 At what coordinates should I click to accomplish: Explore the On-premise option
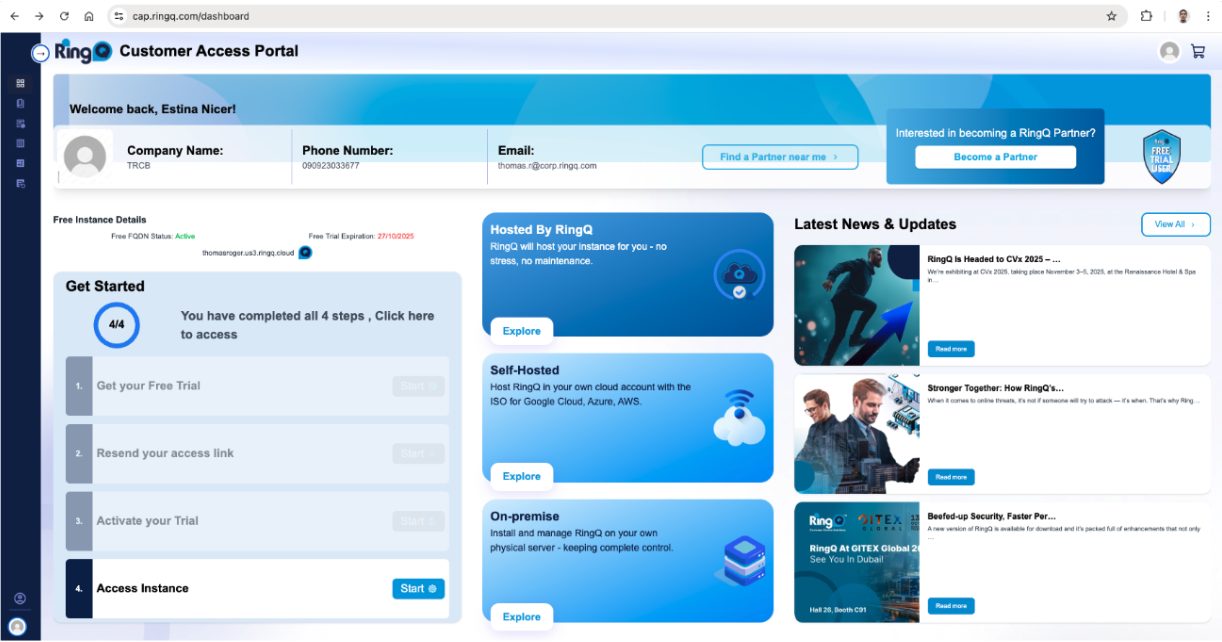(521, 616)
